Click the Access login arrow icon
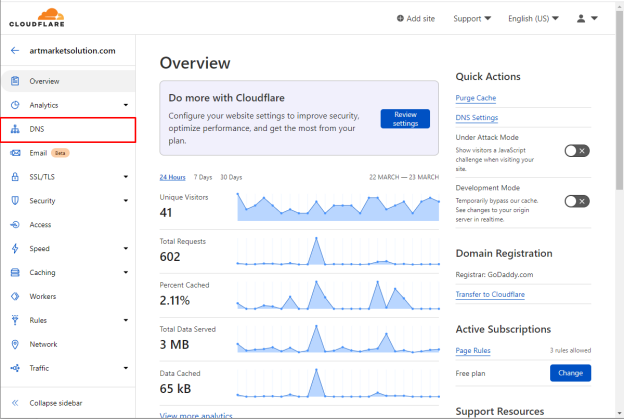Screen dimensions: 624x419 coord(15,224)
